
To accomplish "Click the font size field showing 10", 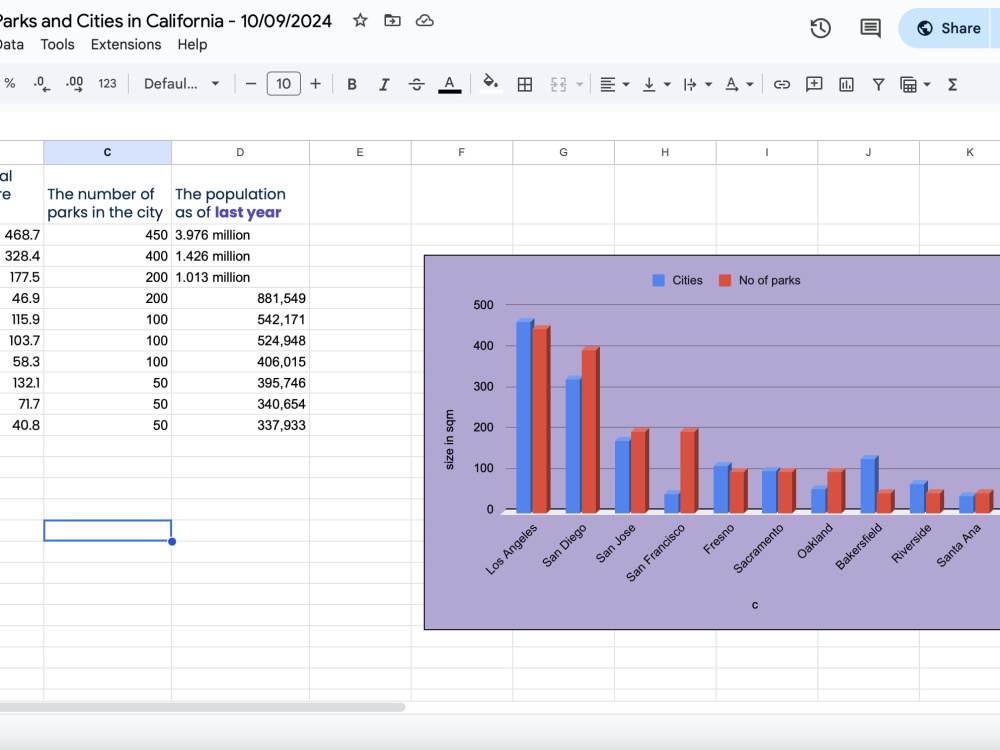I will click(283, 84).
